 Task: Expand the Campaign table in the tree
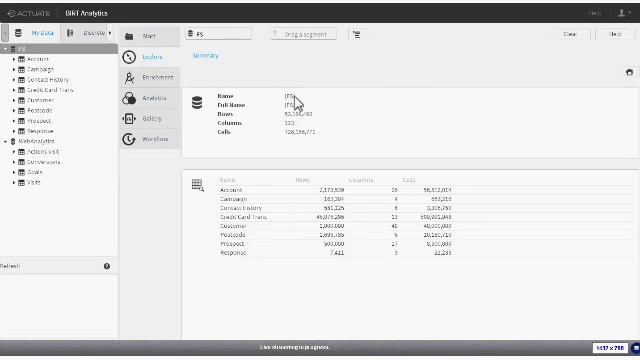click(14, 69)
